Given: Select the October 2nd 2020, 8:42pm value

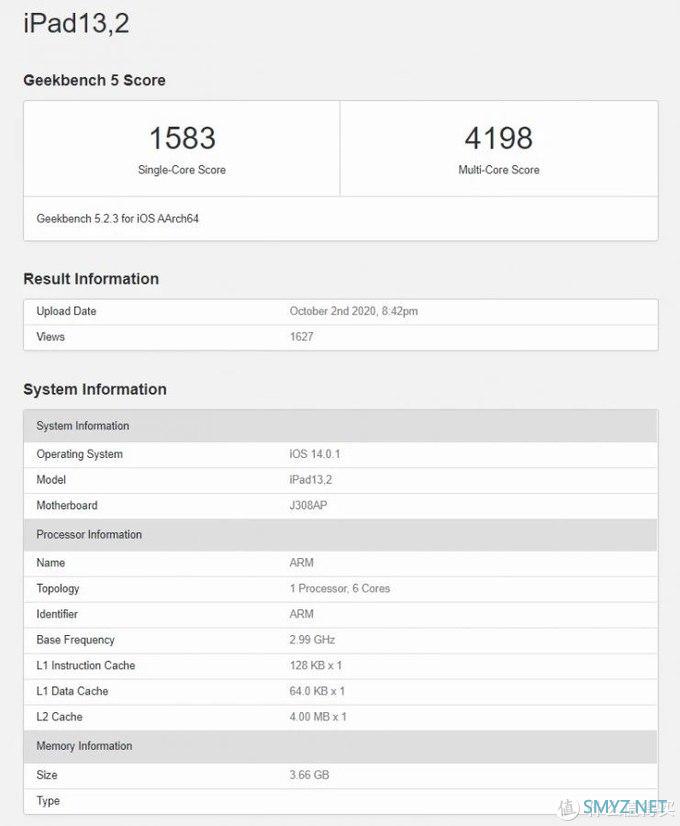Looking at the screenshot, I should coord(353,311).
